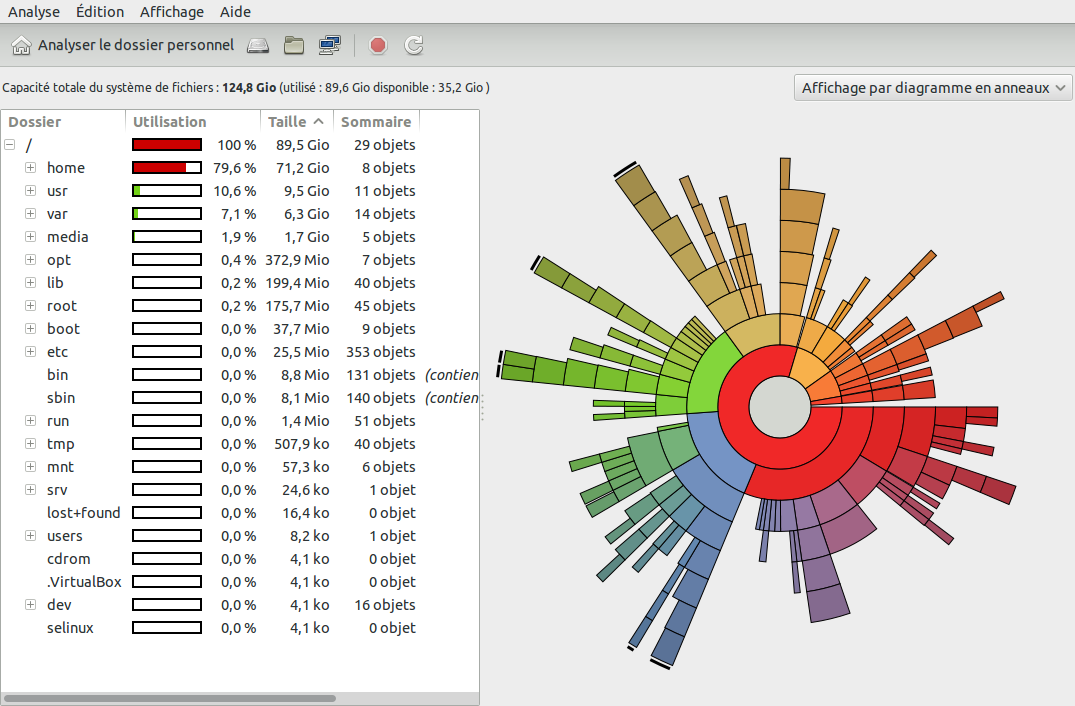Open the Édition menu
1075x706 pixels.
coord(100,12)
